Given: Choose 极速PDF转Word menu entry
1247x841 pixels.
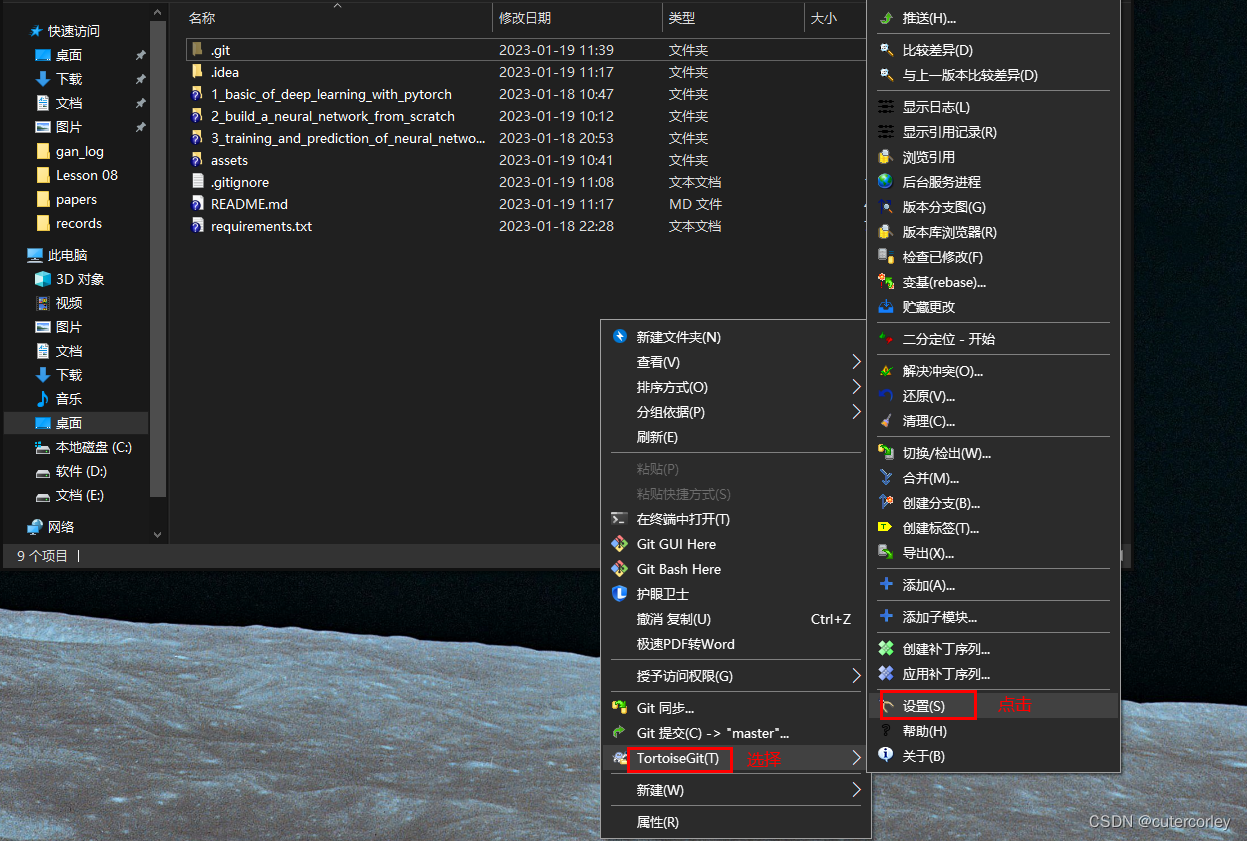Looking at the screenshot, I should pos(736,644).
